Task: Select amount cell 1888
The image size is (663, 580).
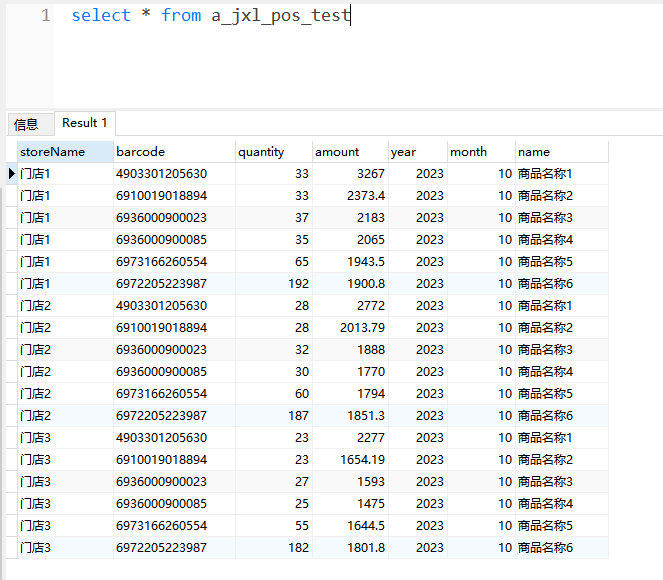Action: 350,350
